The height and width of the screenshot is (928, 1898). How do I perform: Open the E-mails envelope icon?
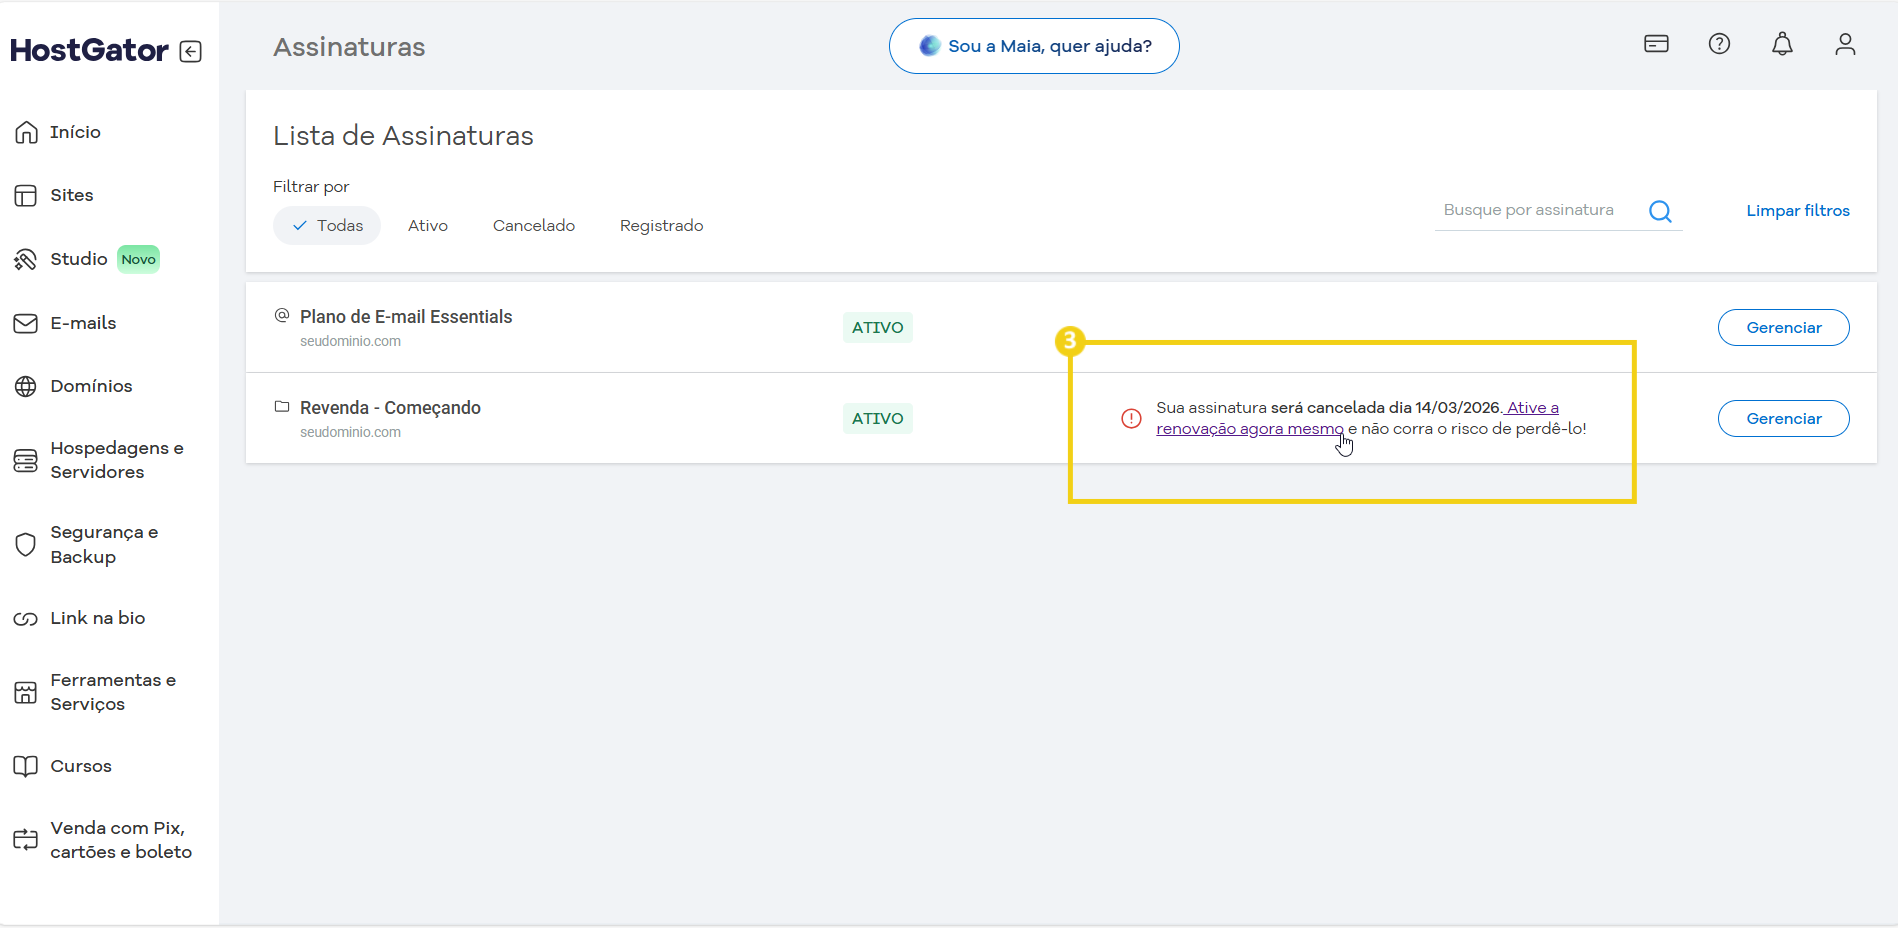click(x=26, y=323)
